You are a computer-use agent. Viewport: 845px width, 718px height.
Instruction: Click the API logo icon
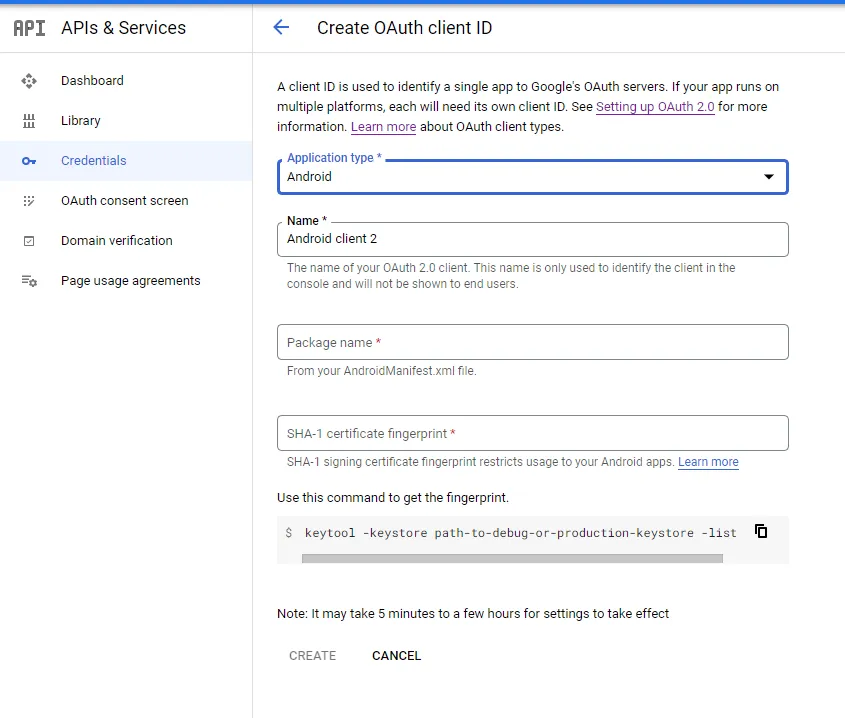(x=29, y=28)
